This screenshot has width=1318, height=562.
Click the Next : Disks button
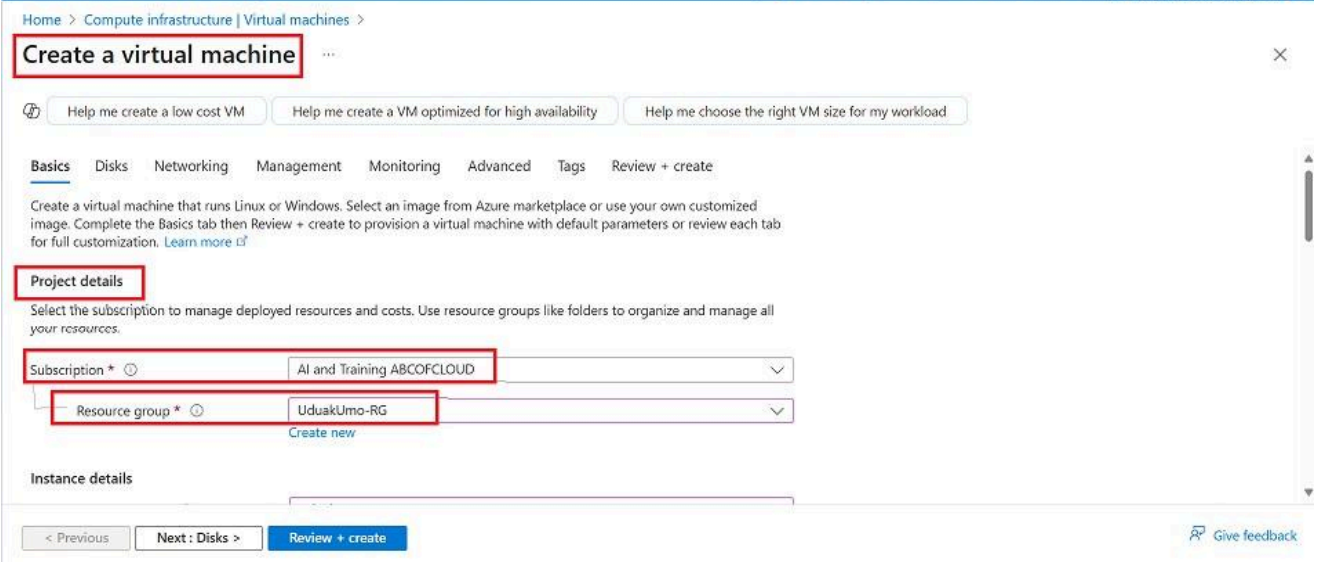pyautogui.click(x=198, y=538)
